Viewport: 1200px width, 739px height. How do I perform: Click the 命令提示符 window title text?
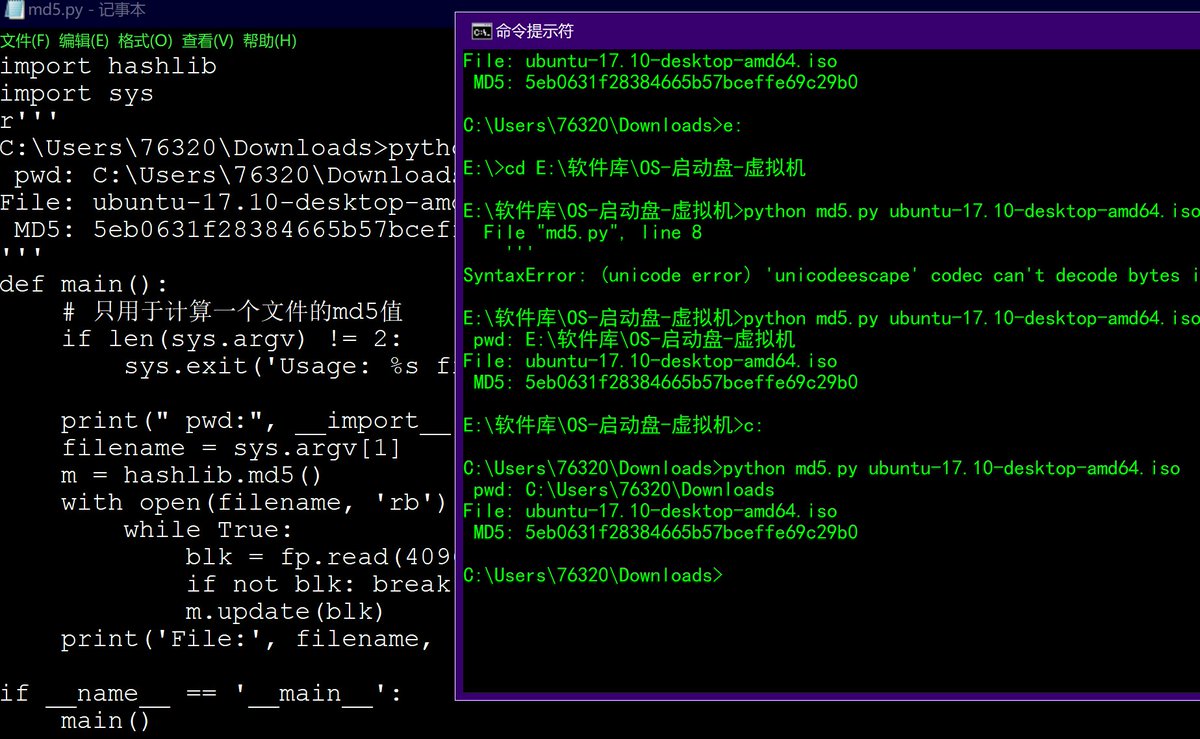[x=535, y=31]
